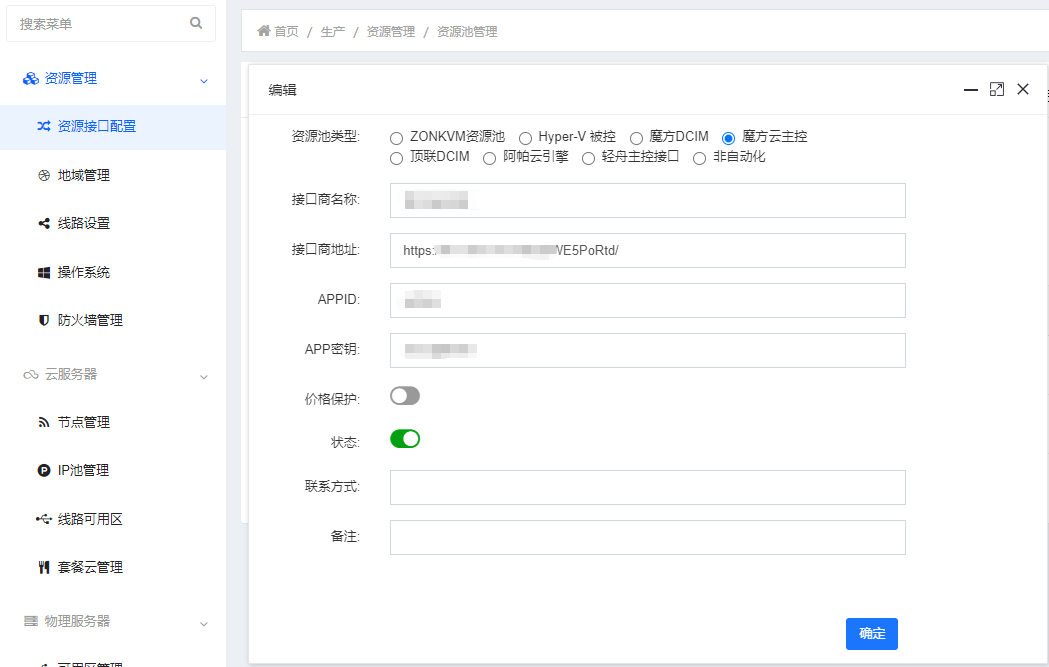Enable the 价格保护 switch

(405, 396)
